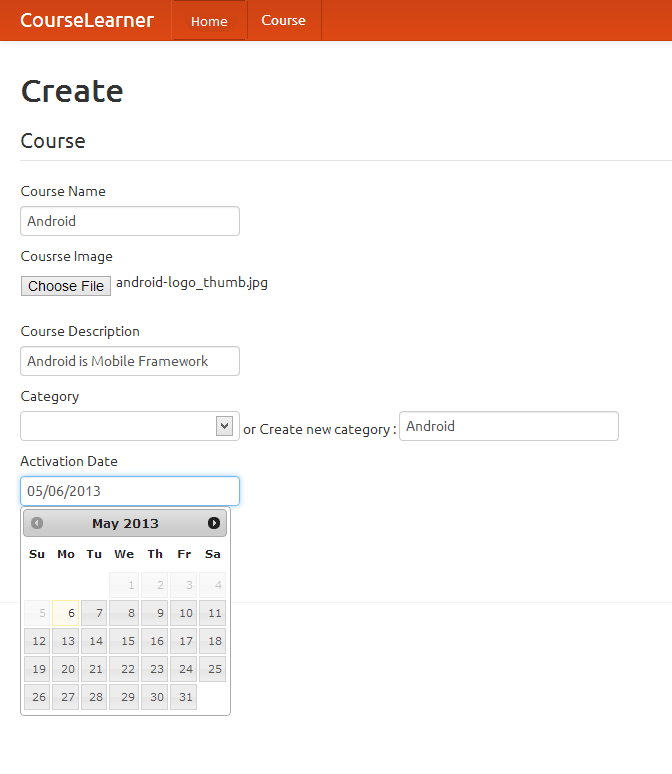Image resolution: width=672 pixels, height=774 pixels.
Task: Open the Home navigation tab
Action: [x=209, y=21]
